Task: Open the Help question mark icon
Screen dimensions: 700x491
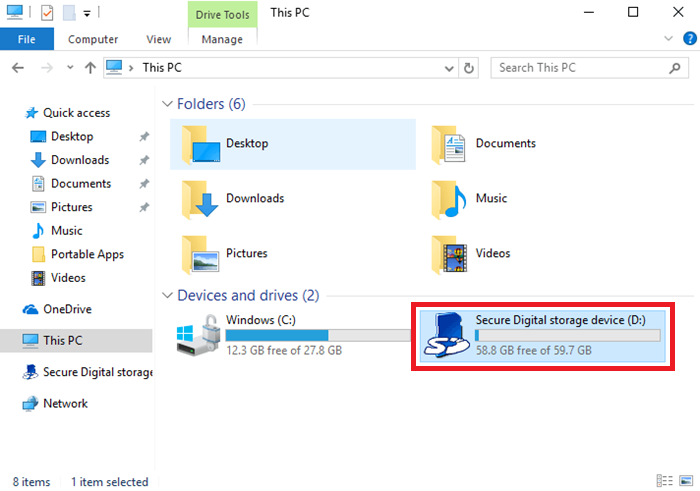Action: tap(689, 39)
